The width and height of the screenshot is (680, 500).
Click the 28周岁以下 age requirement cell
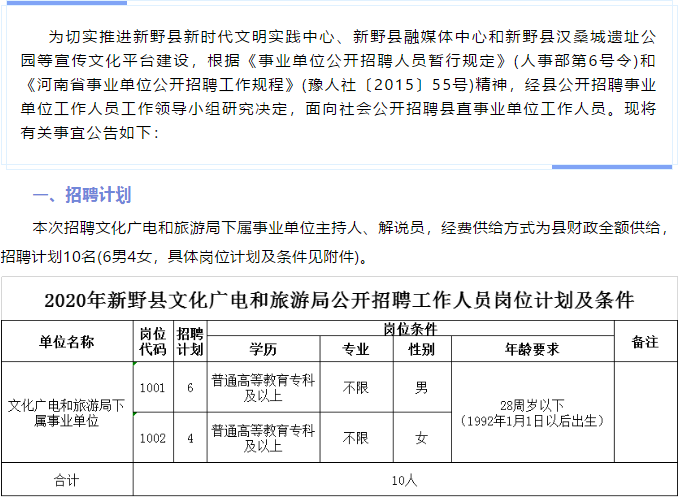point(532,412)
